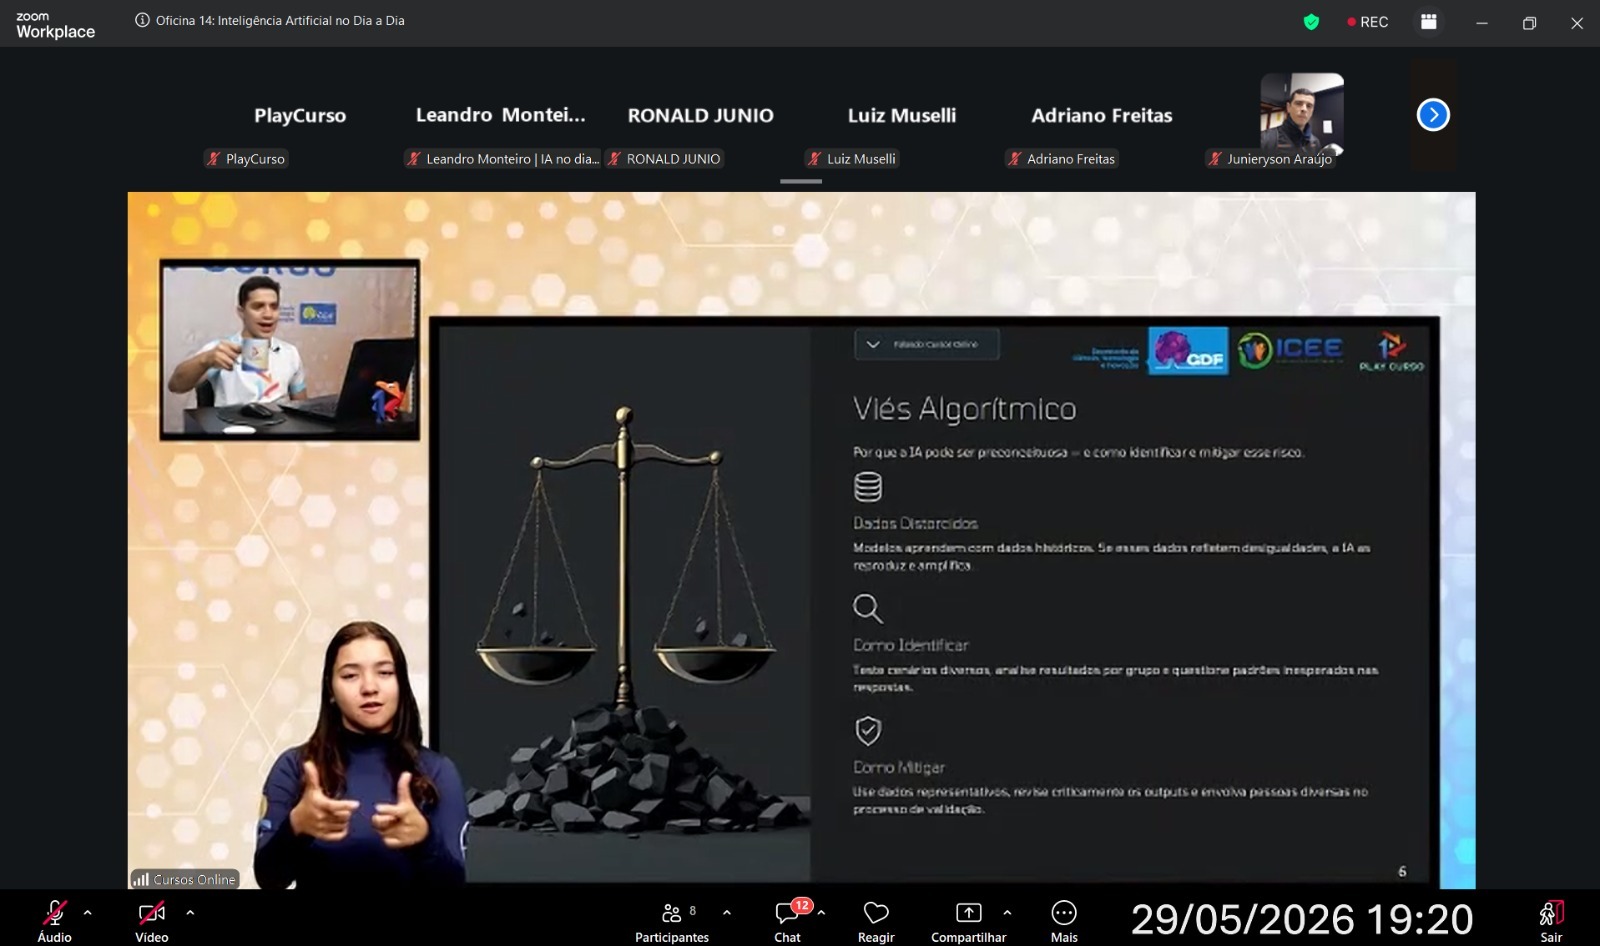Click the muted mic icon on RONALD JUNIO label
This screenshot has height=946, width=1600.
coord(614,159)
